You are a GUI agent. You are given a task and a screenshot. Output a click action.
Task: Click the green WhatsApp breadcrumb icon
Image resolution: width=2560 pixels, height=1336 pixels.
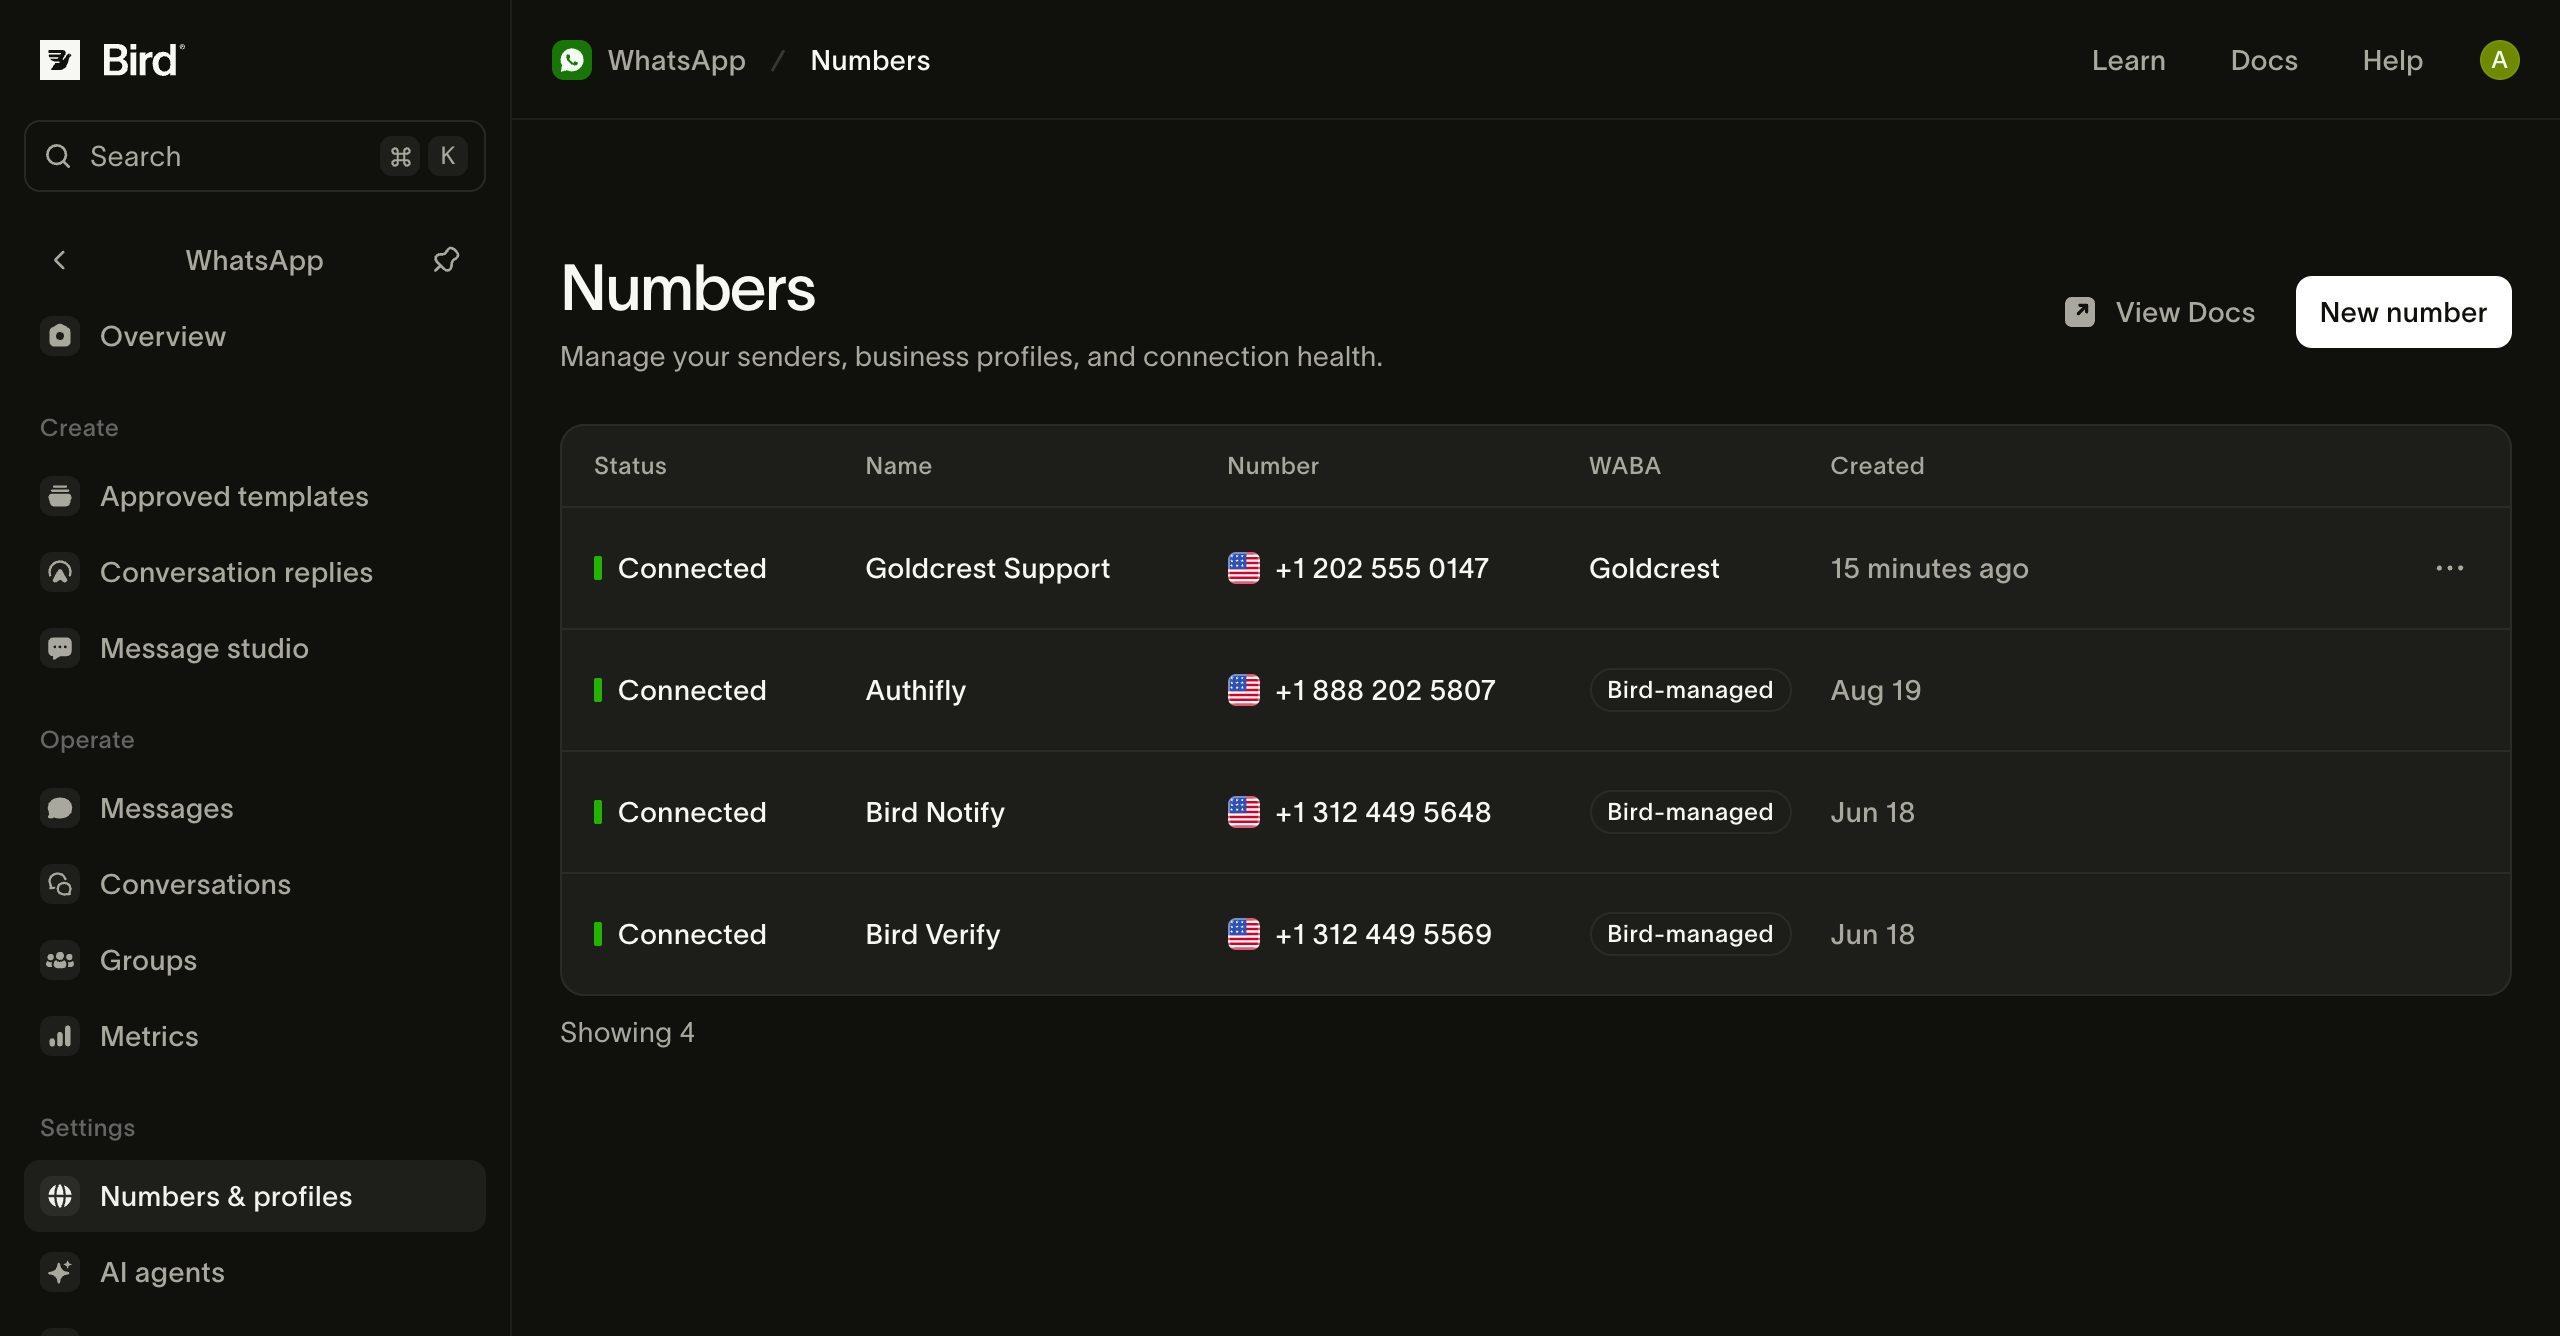572,60
